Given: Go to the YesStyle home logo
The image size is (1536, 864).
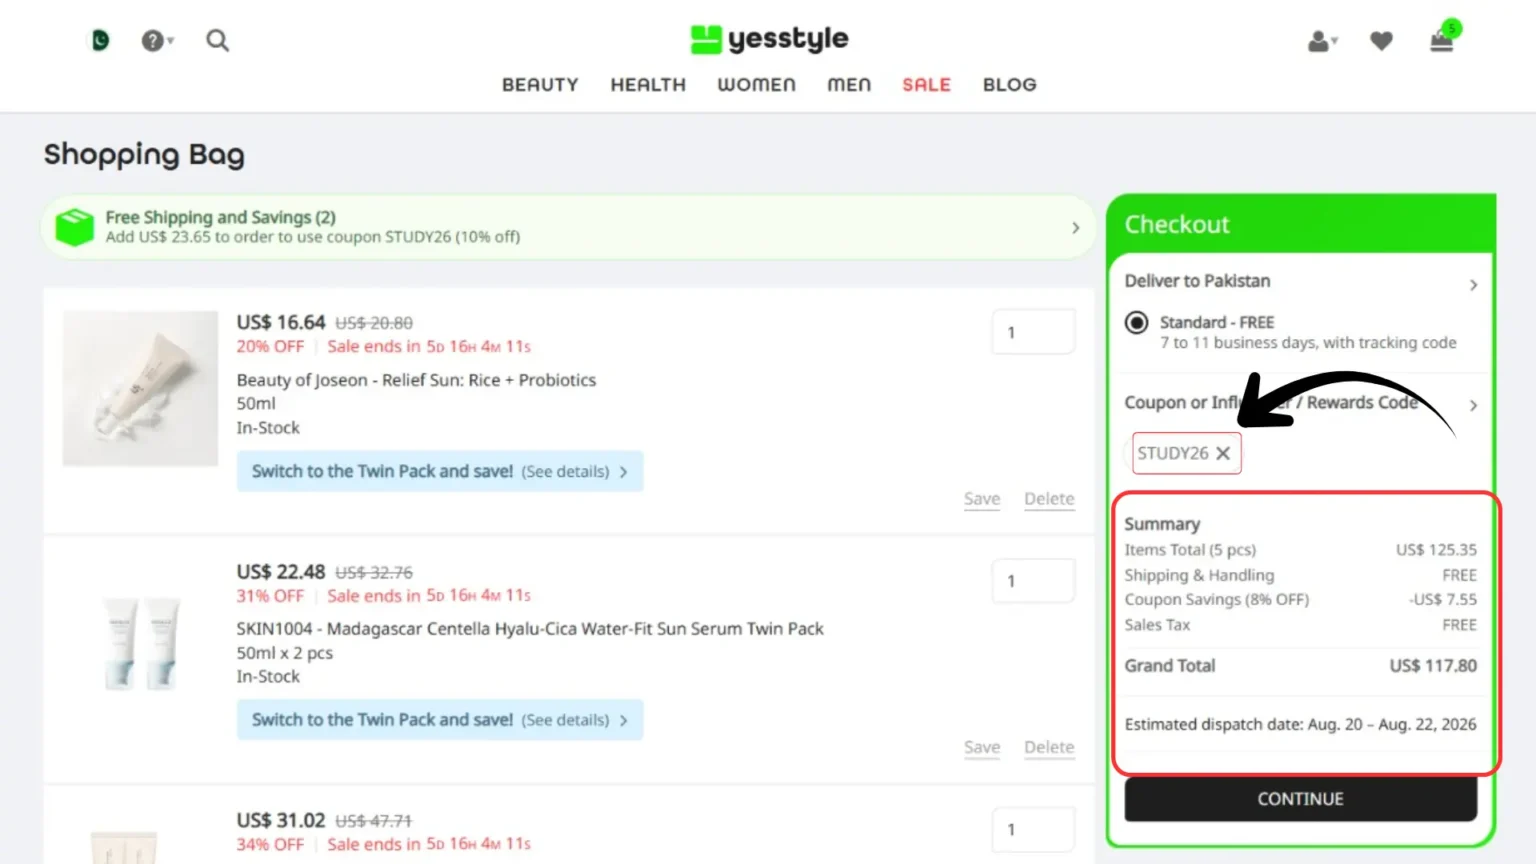Looking at the screenshot, I should [768, 39].
